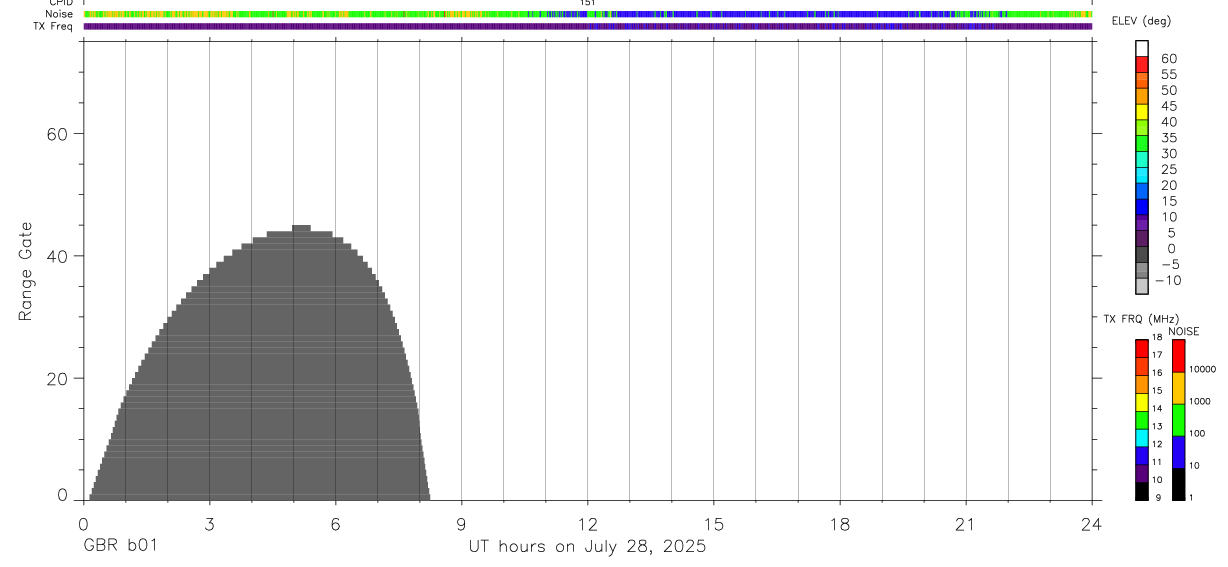Click the y-axis tick label '60'
This screenshot has height=567, width=1228.
pyautogui.click(x=57, y=134)
